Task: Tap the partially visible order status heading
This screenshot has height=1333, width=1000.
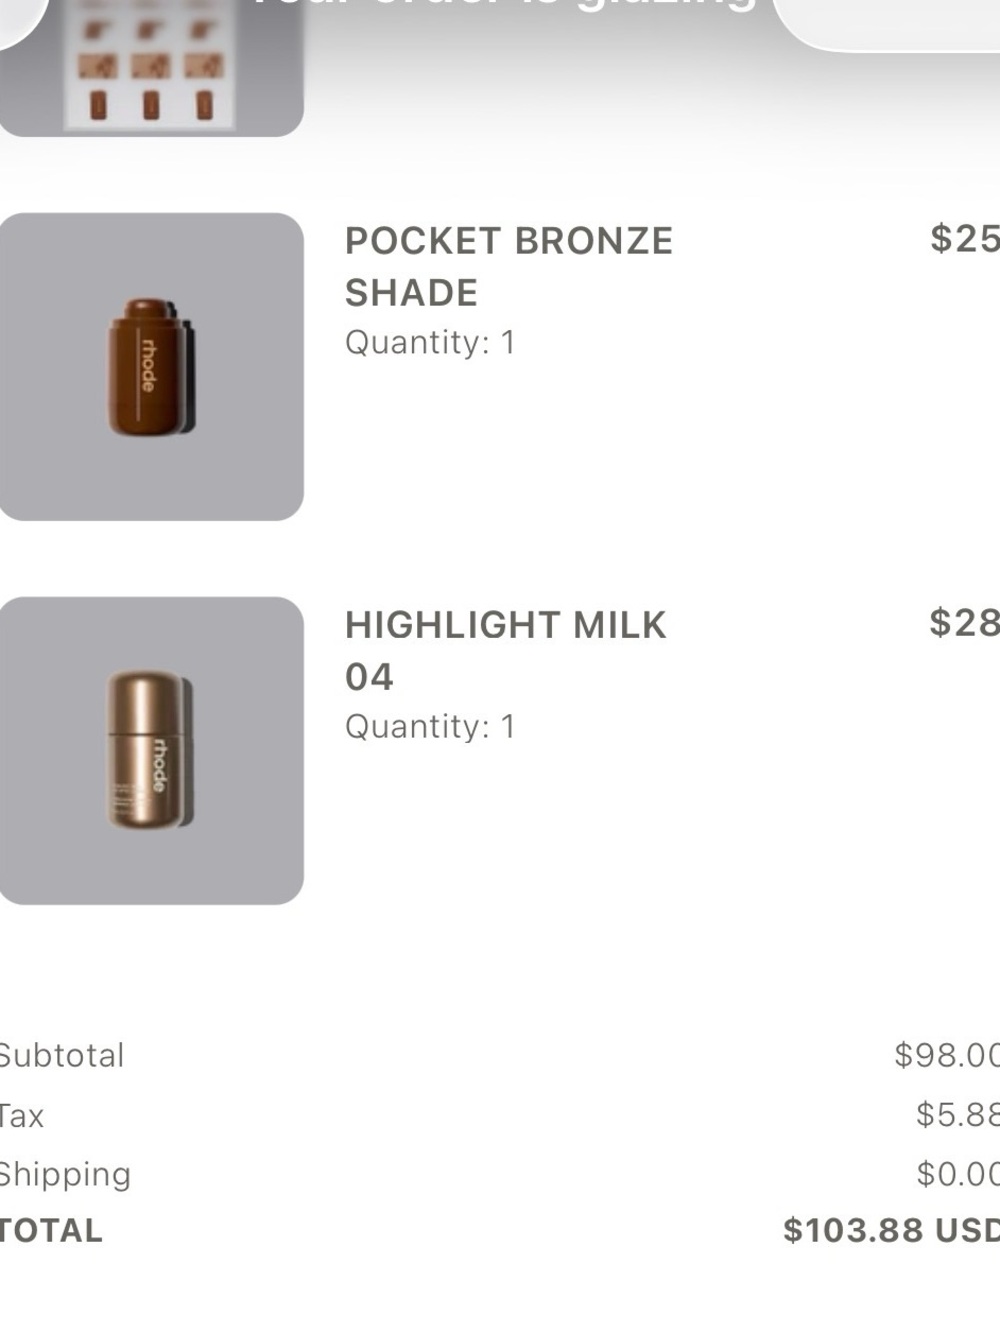Action: pyautogui.click(x=500, y=5)
